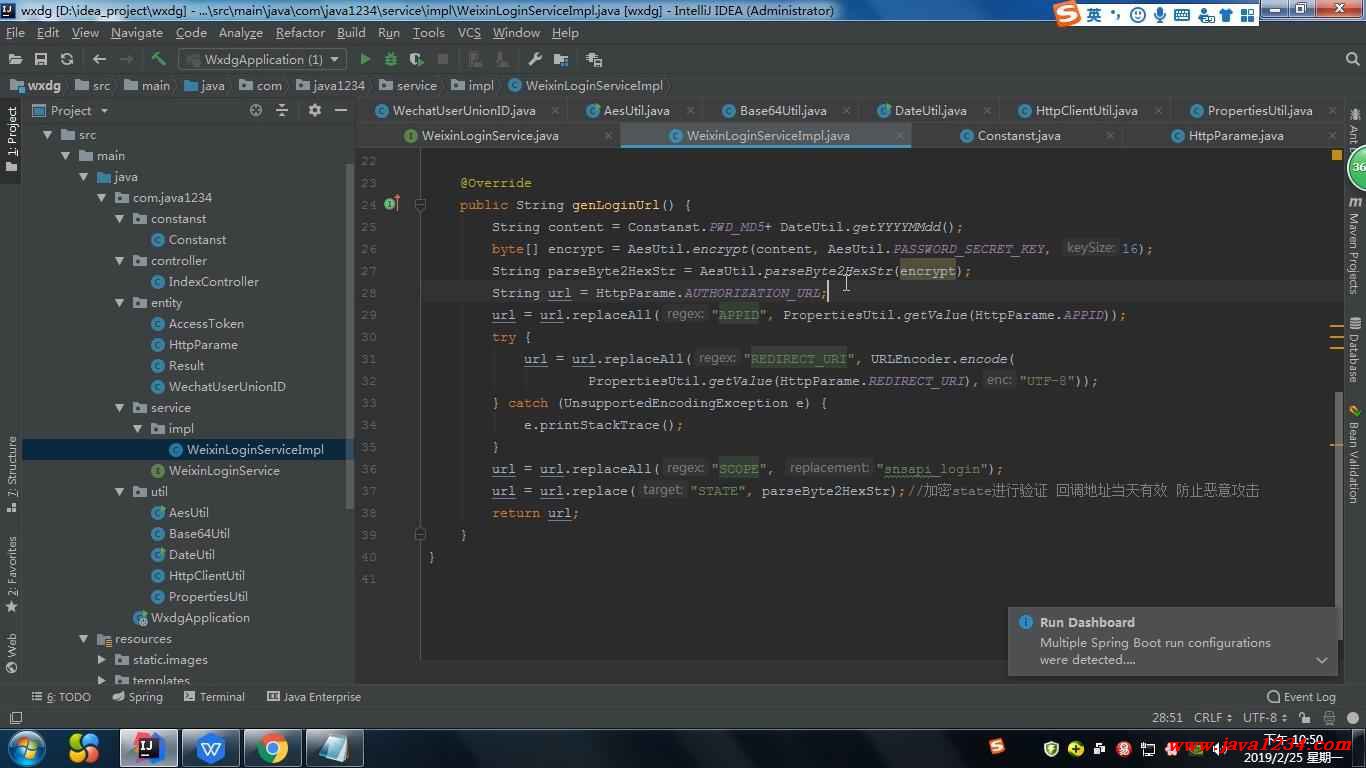The height and width of the screenshot is (768, 1366).
Task: Select WxdgApplication in project tree
Action: (192, 618)
